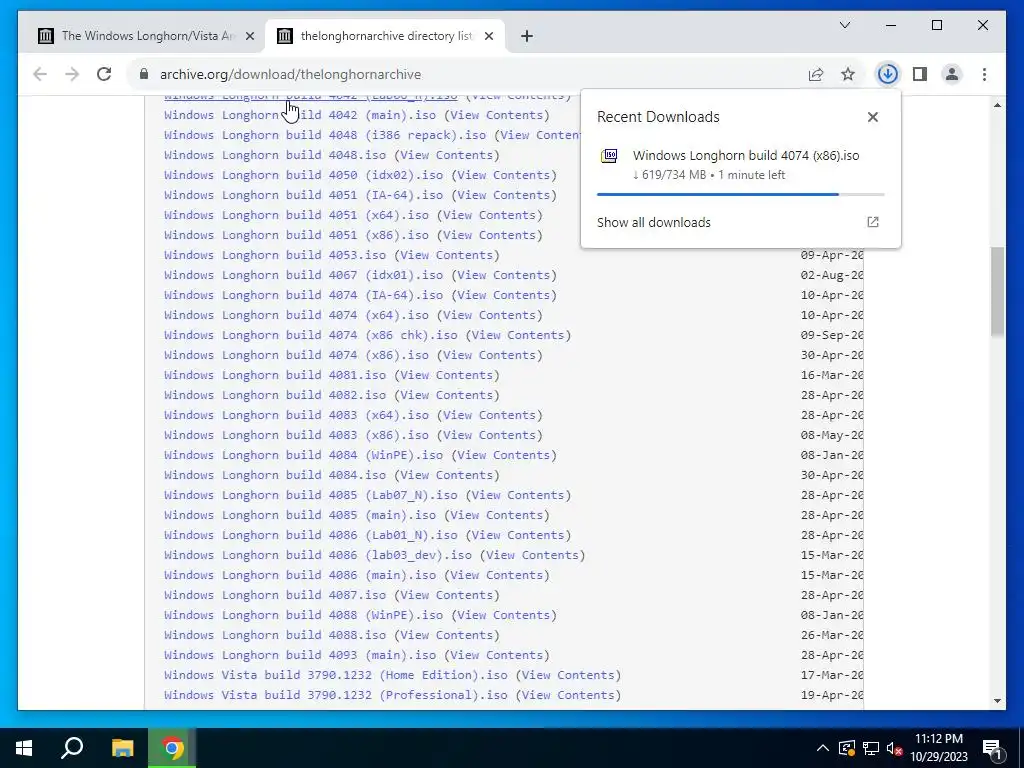Close the Recent Downloads popup
The image size is (1024, 768).
point(872,117)
